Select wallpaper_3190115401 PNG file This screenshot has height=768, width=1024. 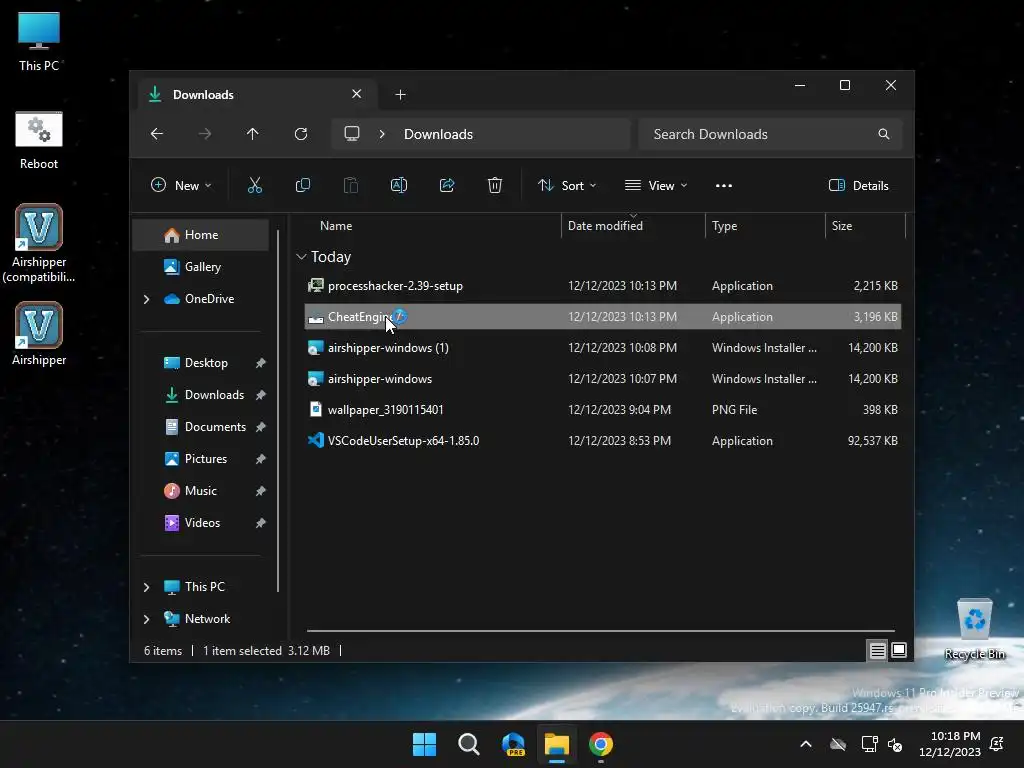pyautogui.click(x=603, y=410)
